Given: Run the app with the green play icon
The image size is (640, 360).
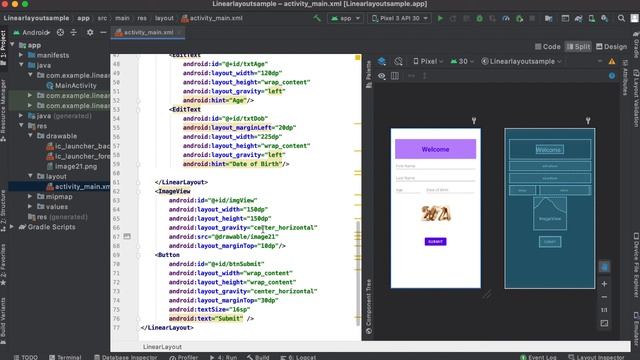Looking at the screenshot, I should point(440,18).
